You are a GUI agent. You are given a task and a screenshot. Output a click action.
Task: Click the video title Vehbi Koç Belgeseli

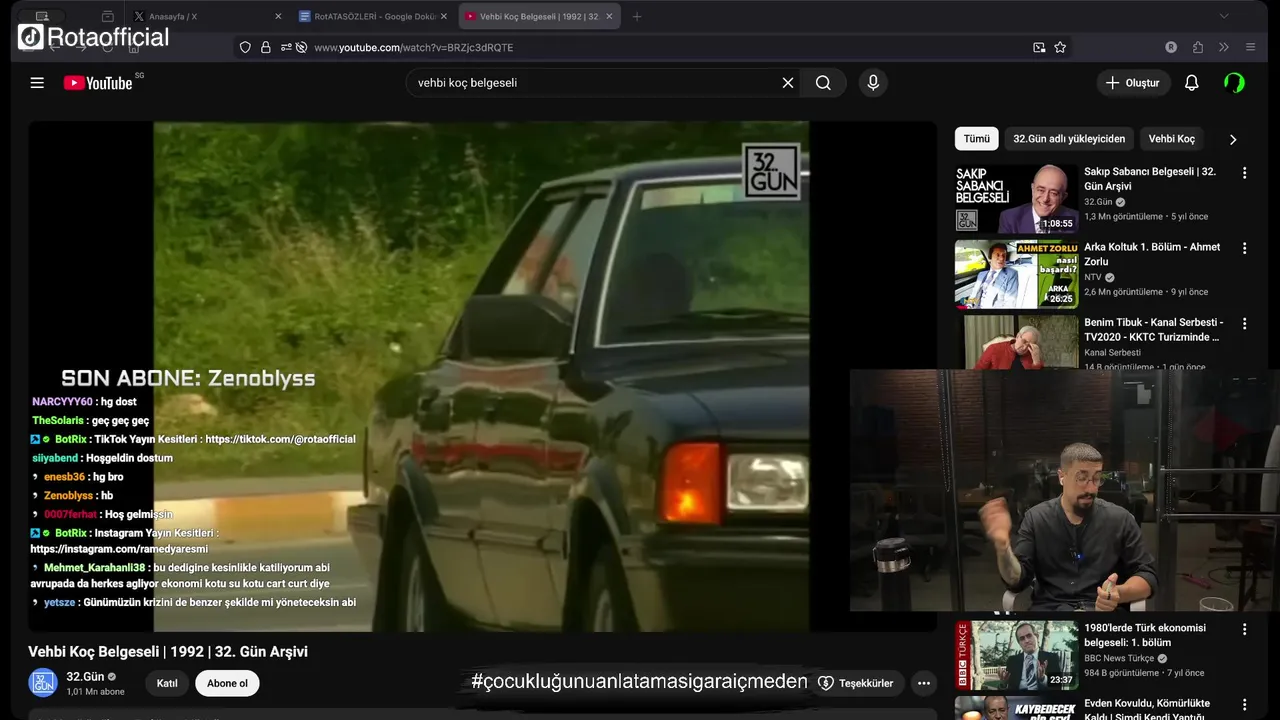168,652
